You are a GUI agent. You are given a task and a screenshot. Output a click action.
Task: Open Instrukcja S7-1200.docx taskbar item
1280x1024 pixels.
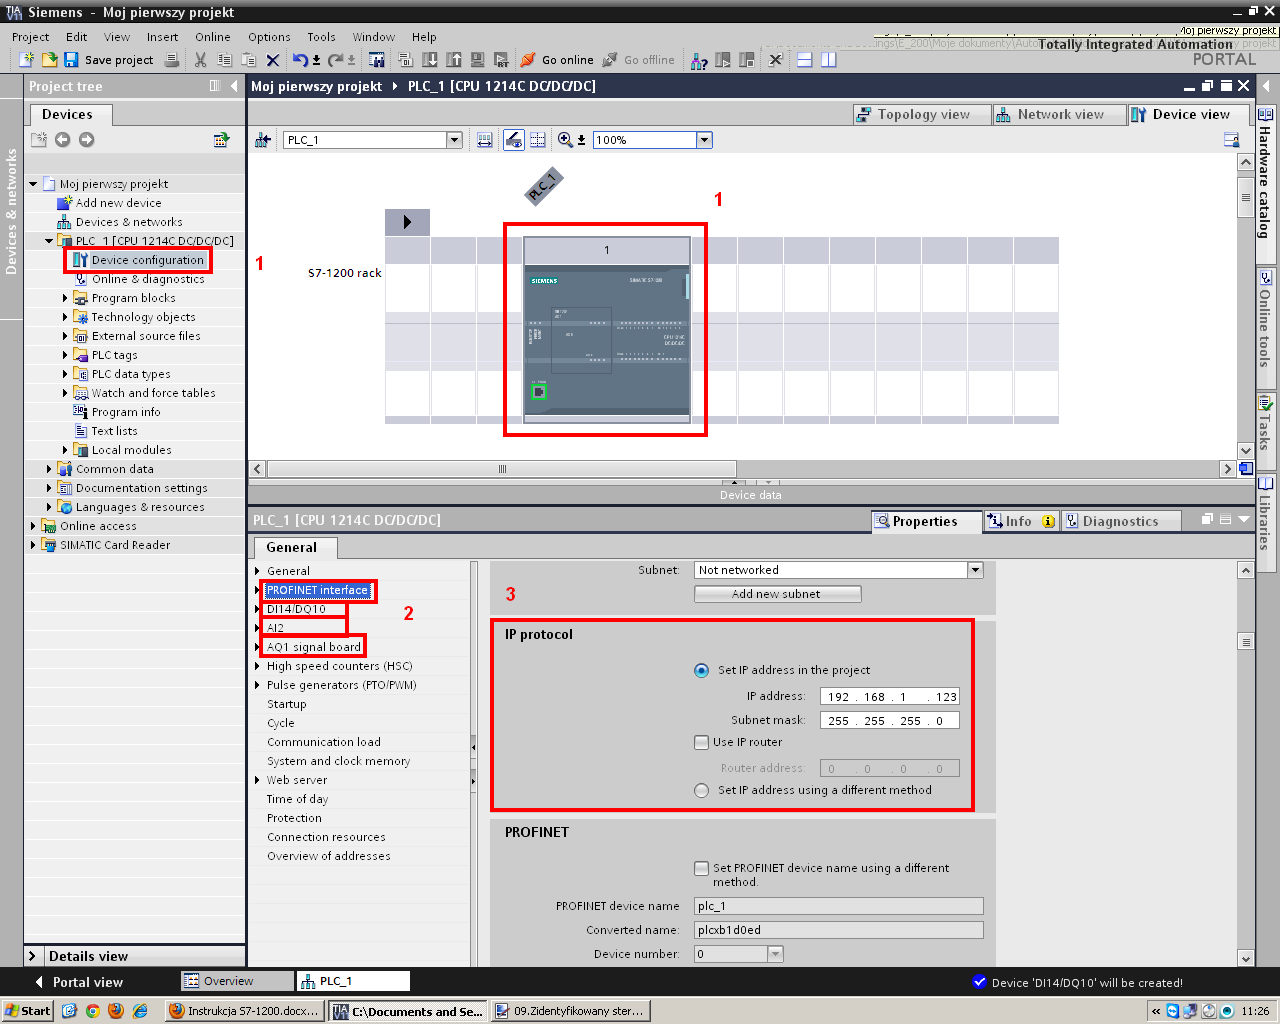tap(244, 1011)
